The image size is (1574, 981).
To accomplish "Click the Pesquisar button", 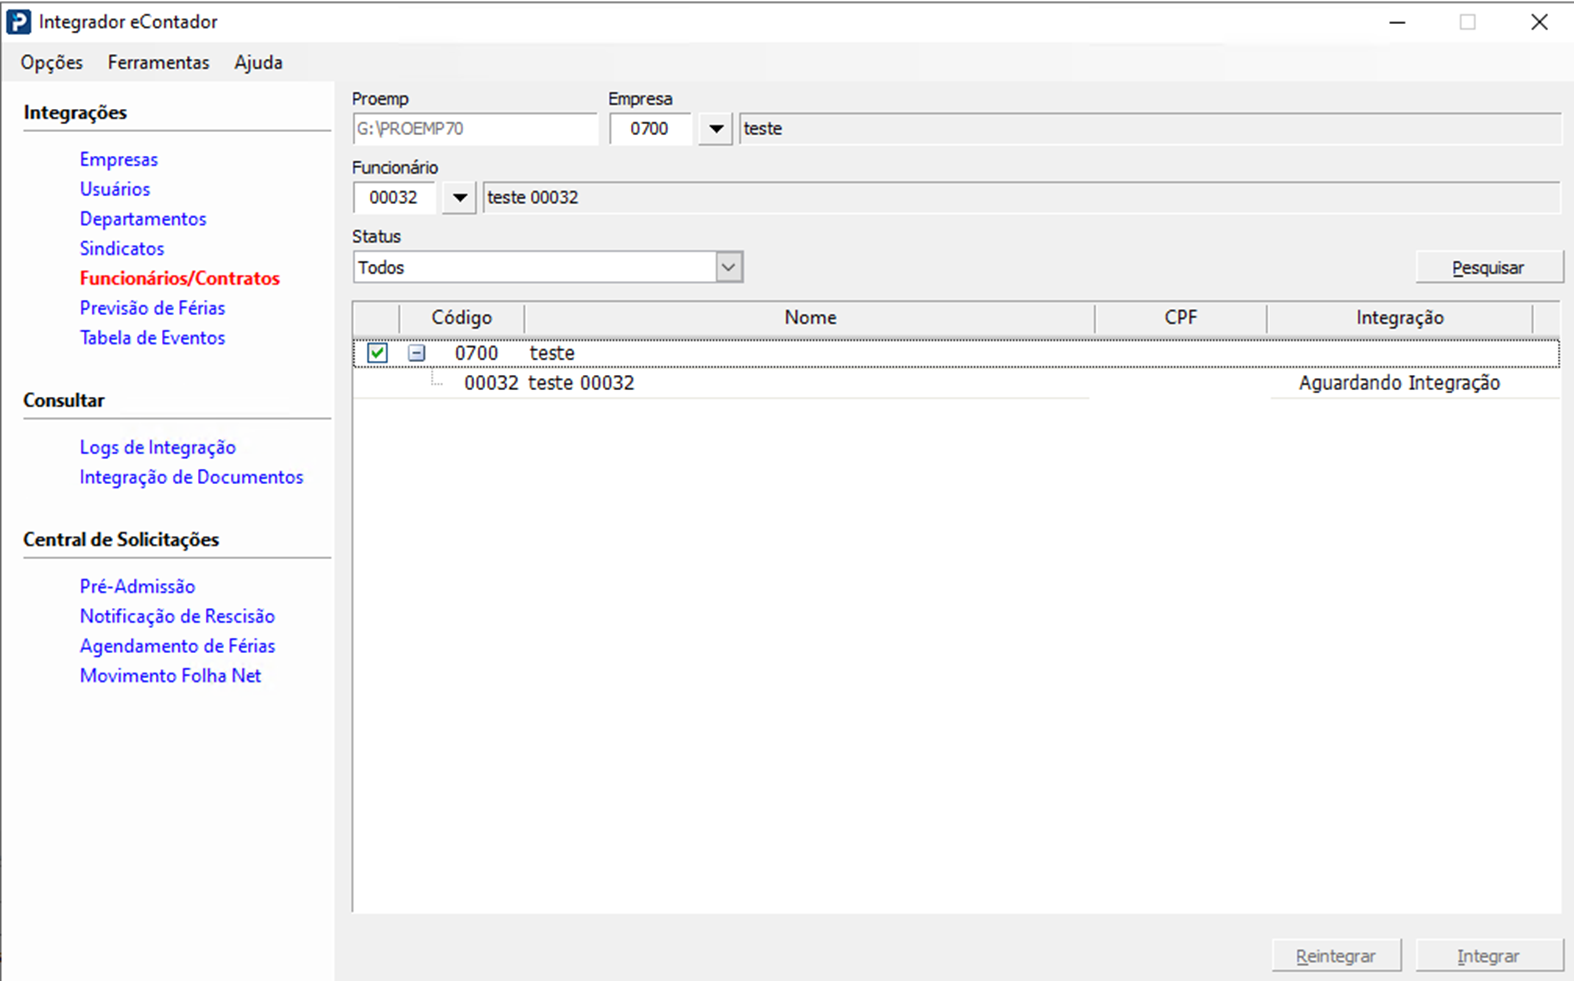I will pyautogui.click(x=1488, y=268).
